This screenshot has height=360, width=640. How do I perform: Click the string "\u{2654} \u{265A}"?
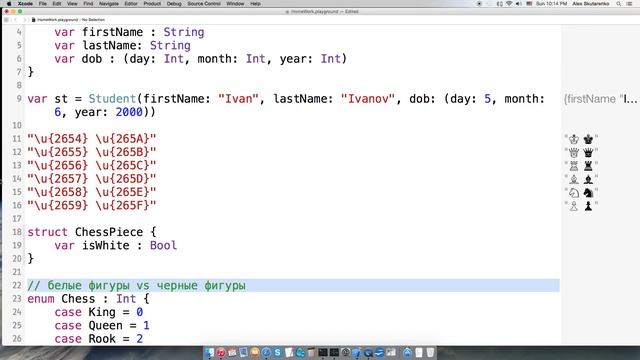click(x=92, y=139)
